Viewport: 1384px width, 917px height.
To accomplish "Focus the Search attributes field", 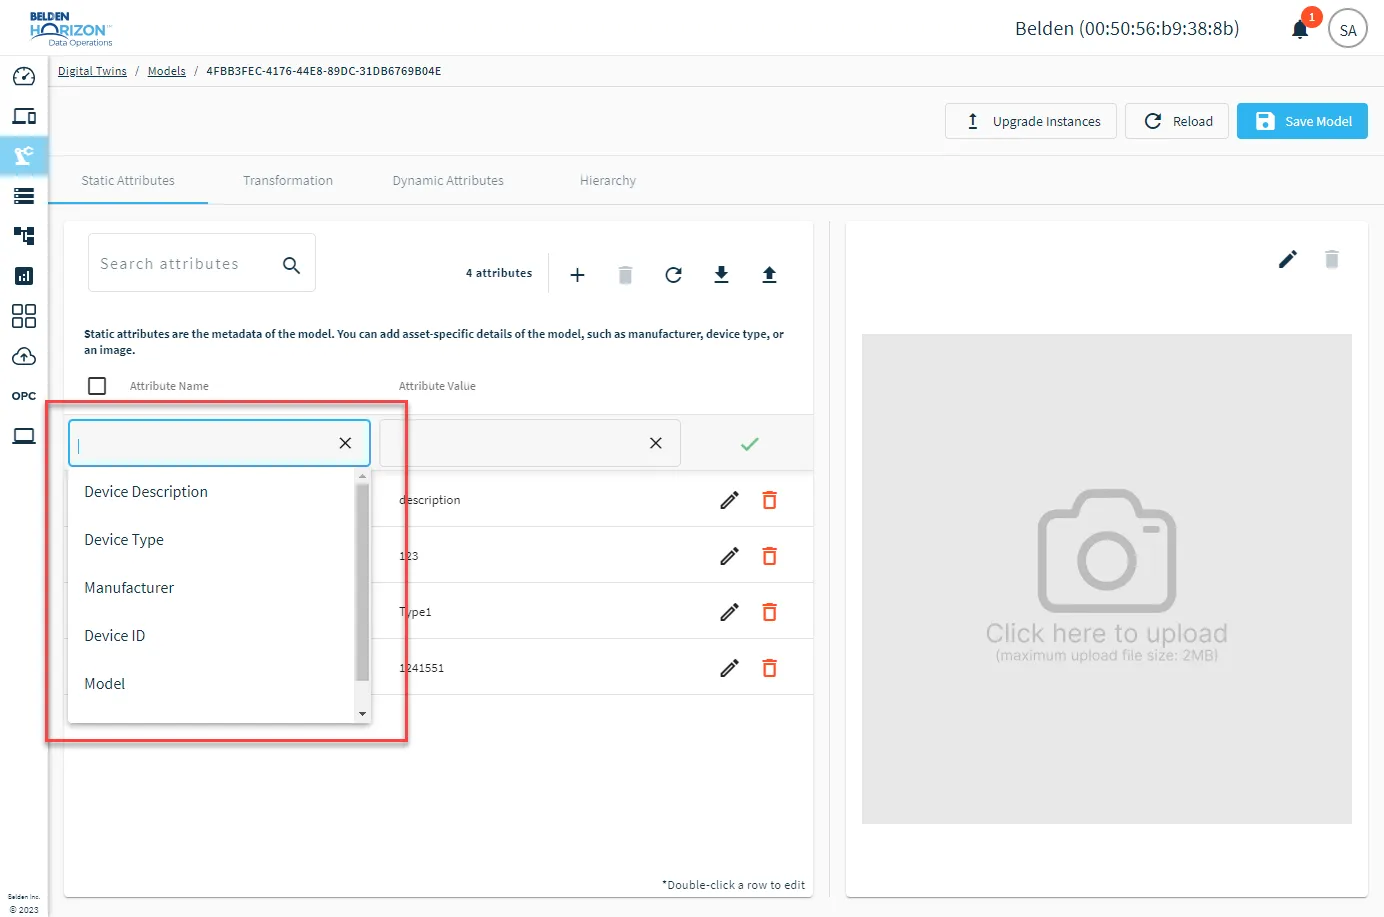I will [x=202, y=263].
